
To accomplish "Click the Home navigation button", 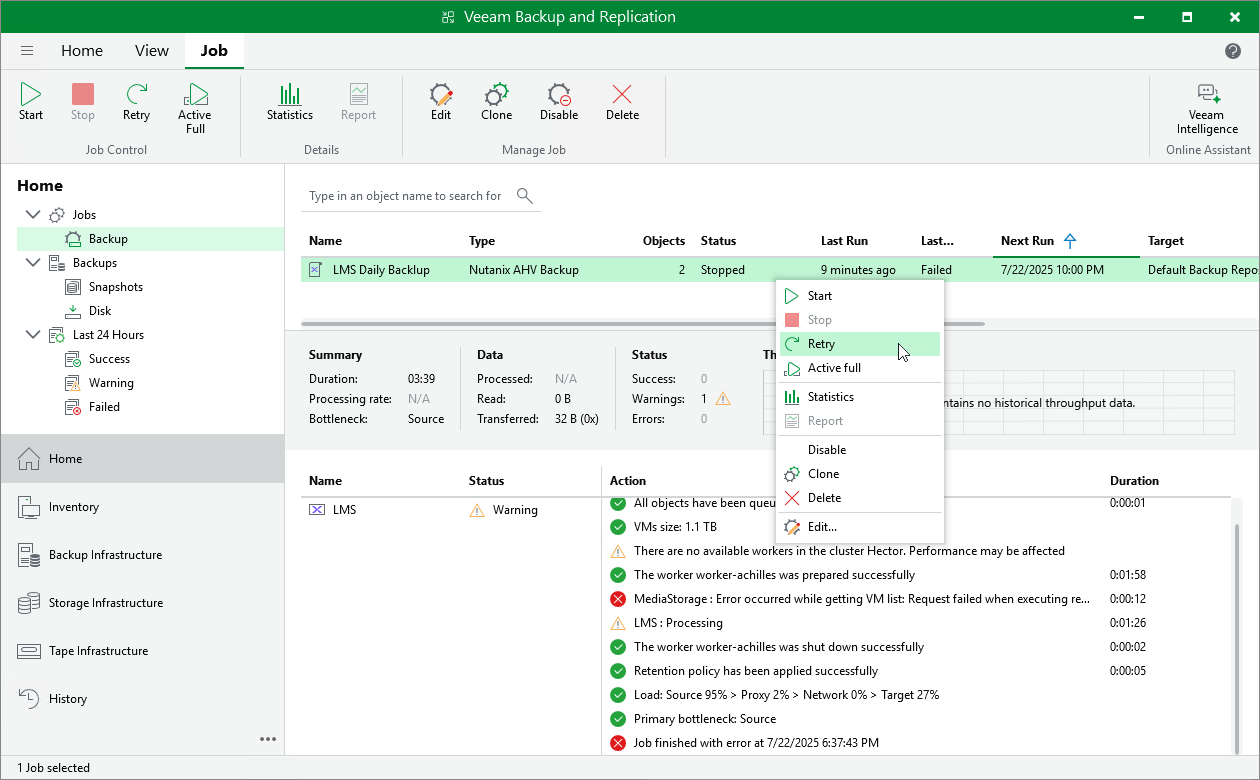I will pos(142,459).
